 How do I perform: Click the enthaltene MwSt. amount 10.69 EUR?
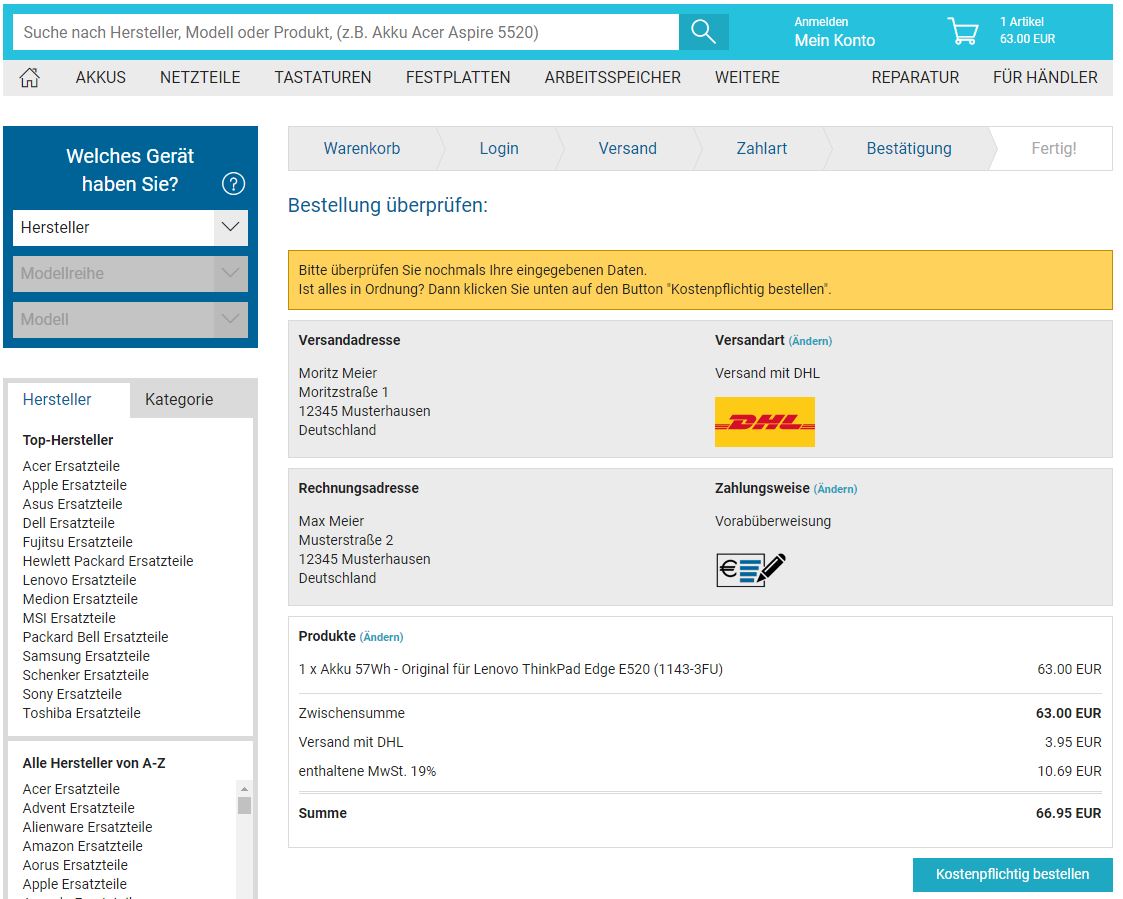(x=1069, y=771)
